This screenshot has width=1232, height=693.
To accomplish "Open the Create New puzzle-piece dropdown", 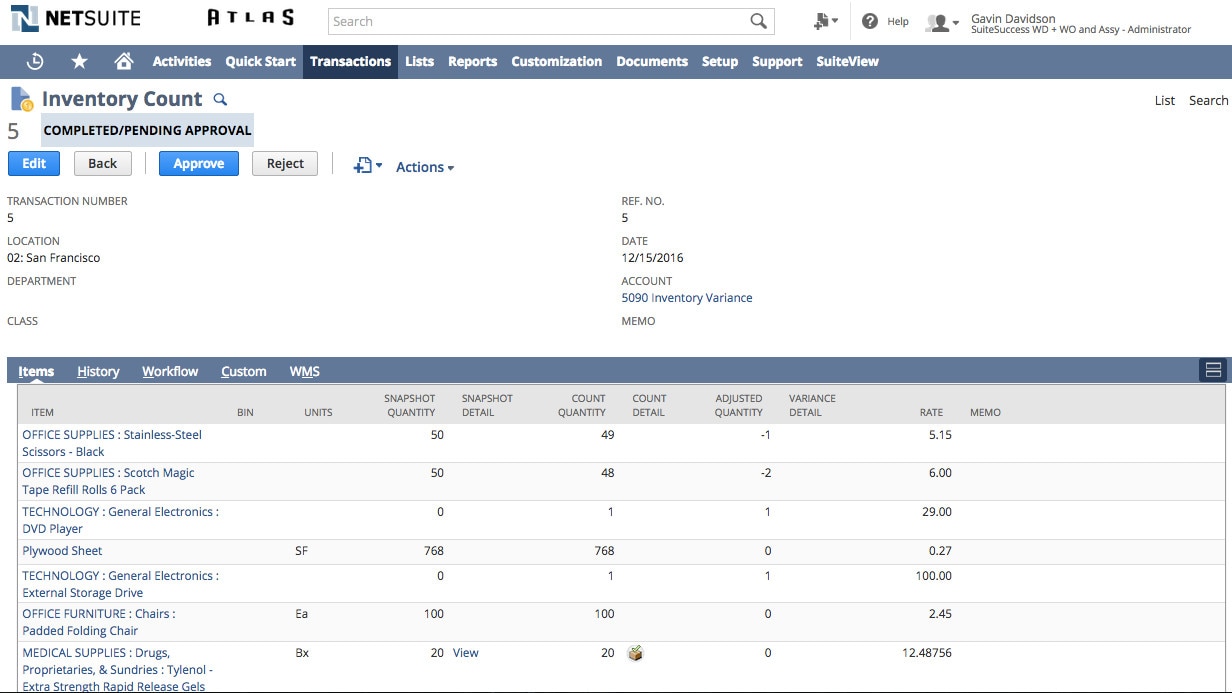I will tap(826, 21).
